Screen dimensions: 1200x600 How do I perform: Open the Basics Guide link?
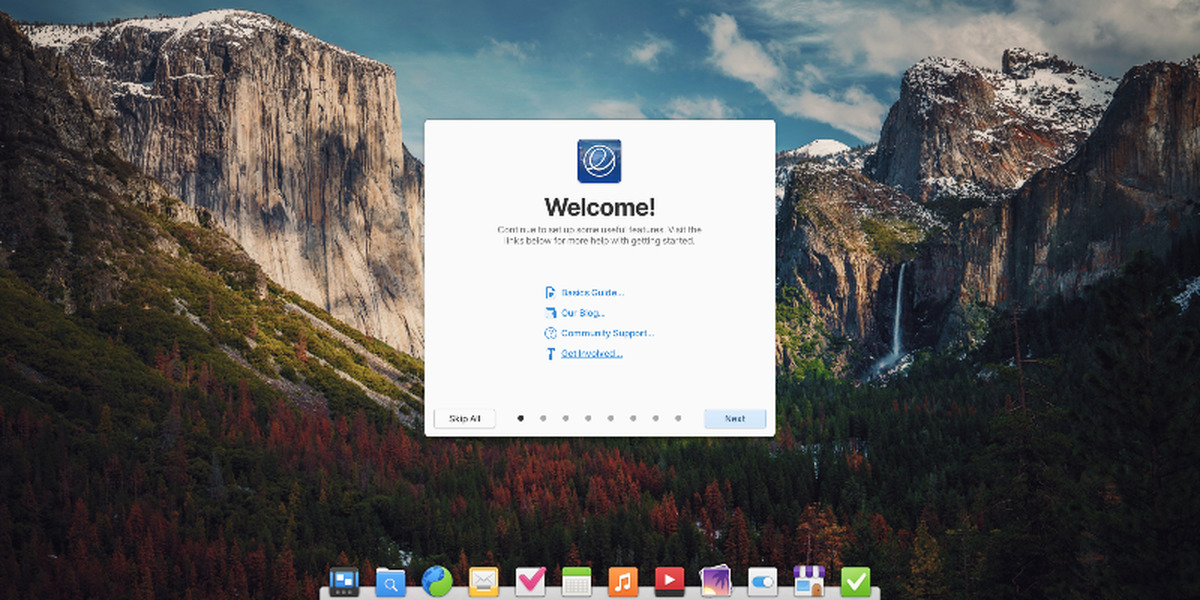[x=592, y=293]
